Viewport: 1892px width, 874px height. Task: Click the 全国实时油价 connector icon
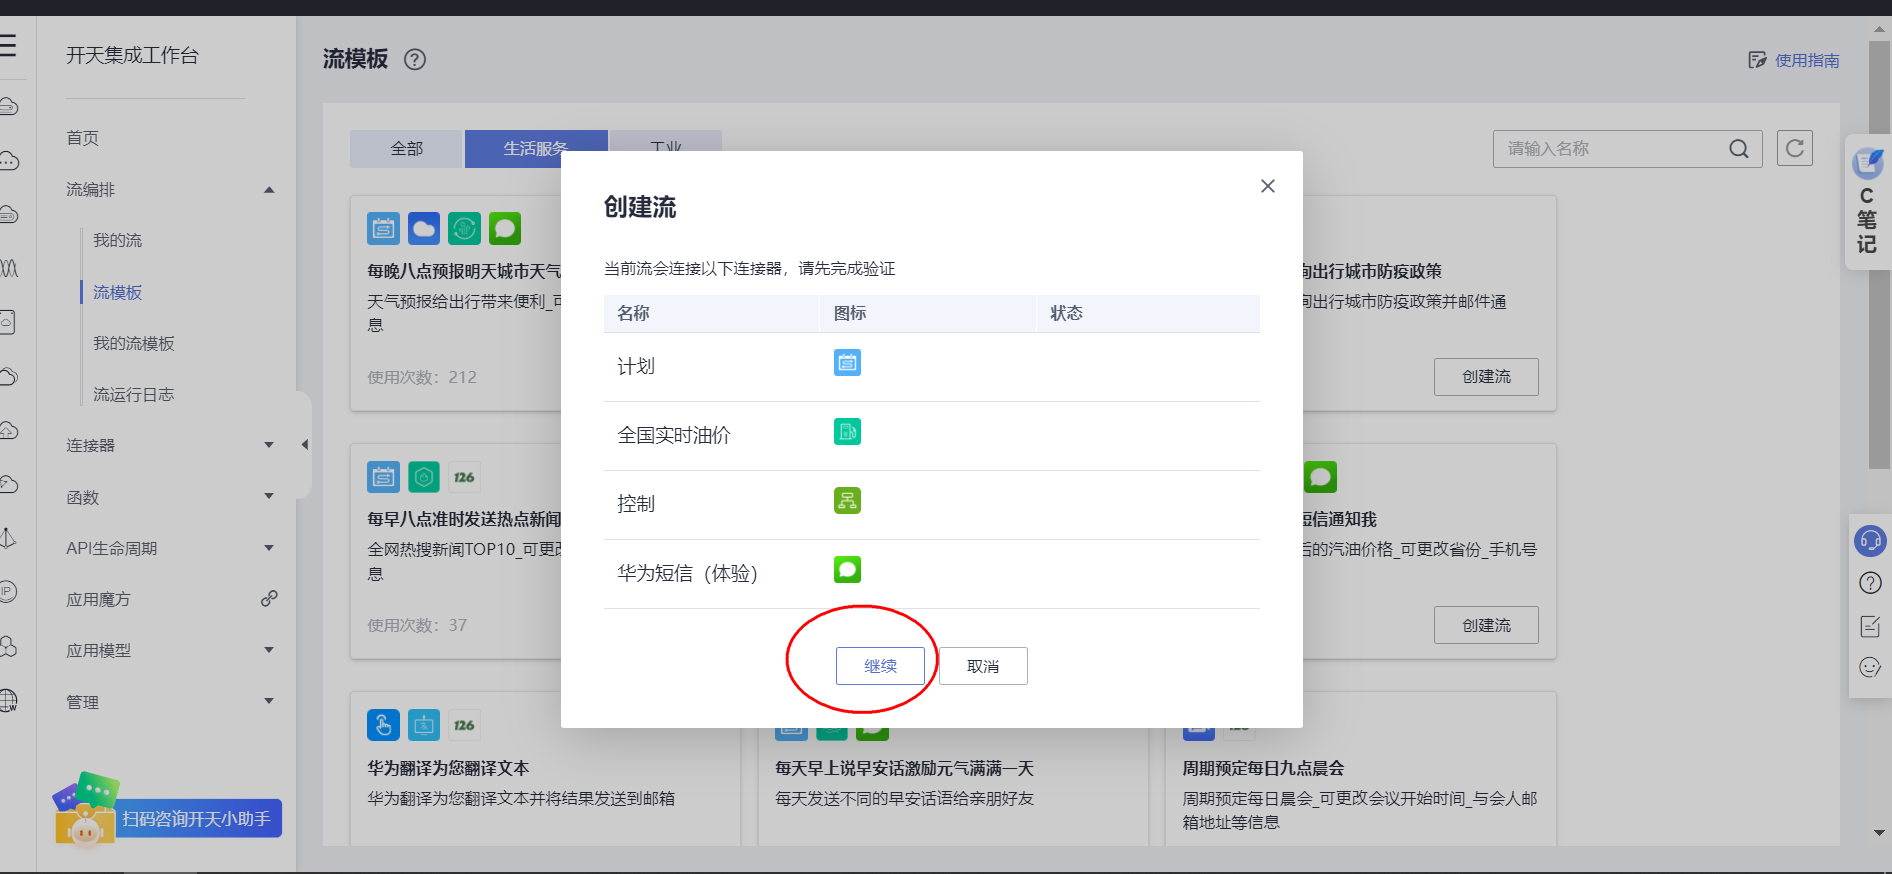point(847,431)
